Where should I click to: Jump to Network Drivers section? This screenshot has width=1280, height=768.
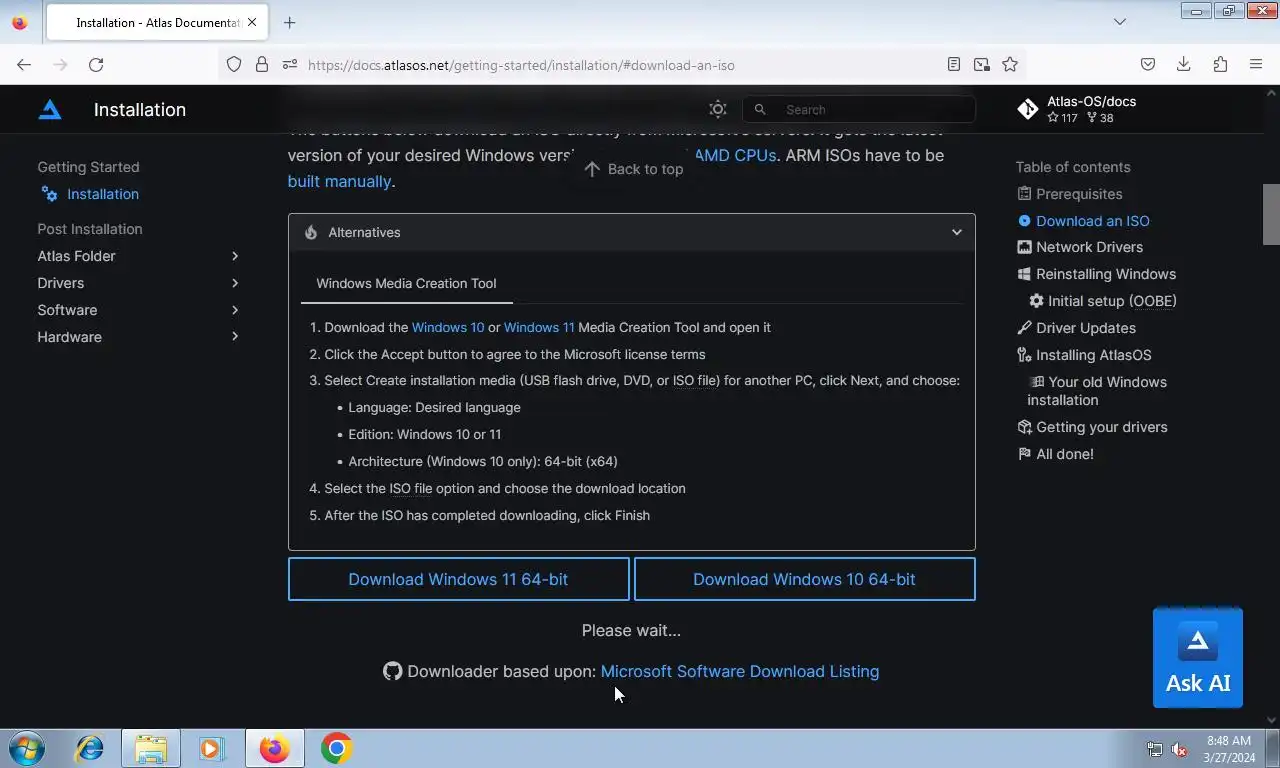point(1089,247)
